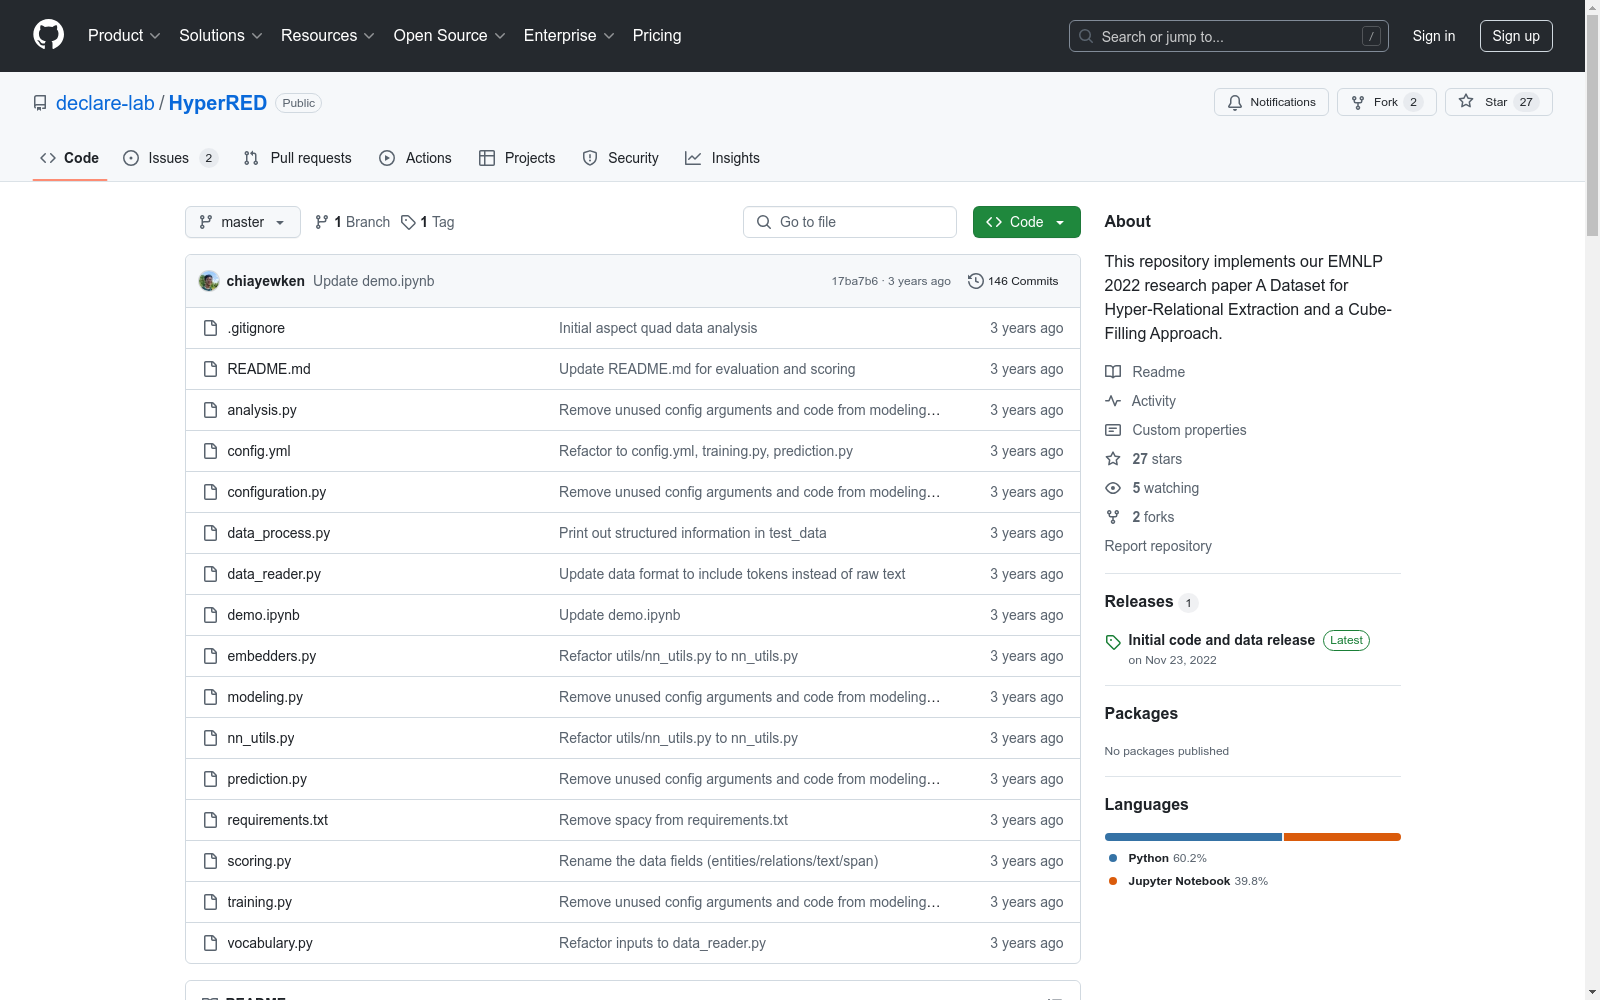Click the file icon for .gitignore

pos(210,328)
